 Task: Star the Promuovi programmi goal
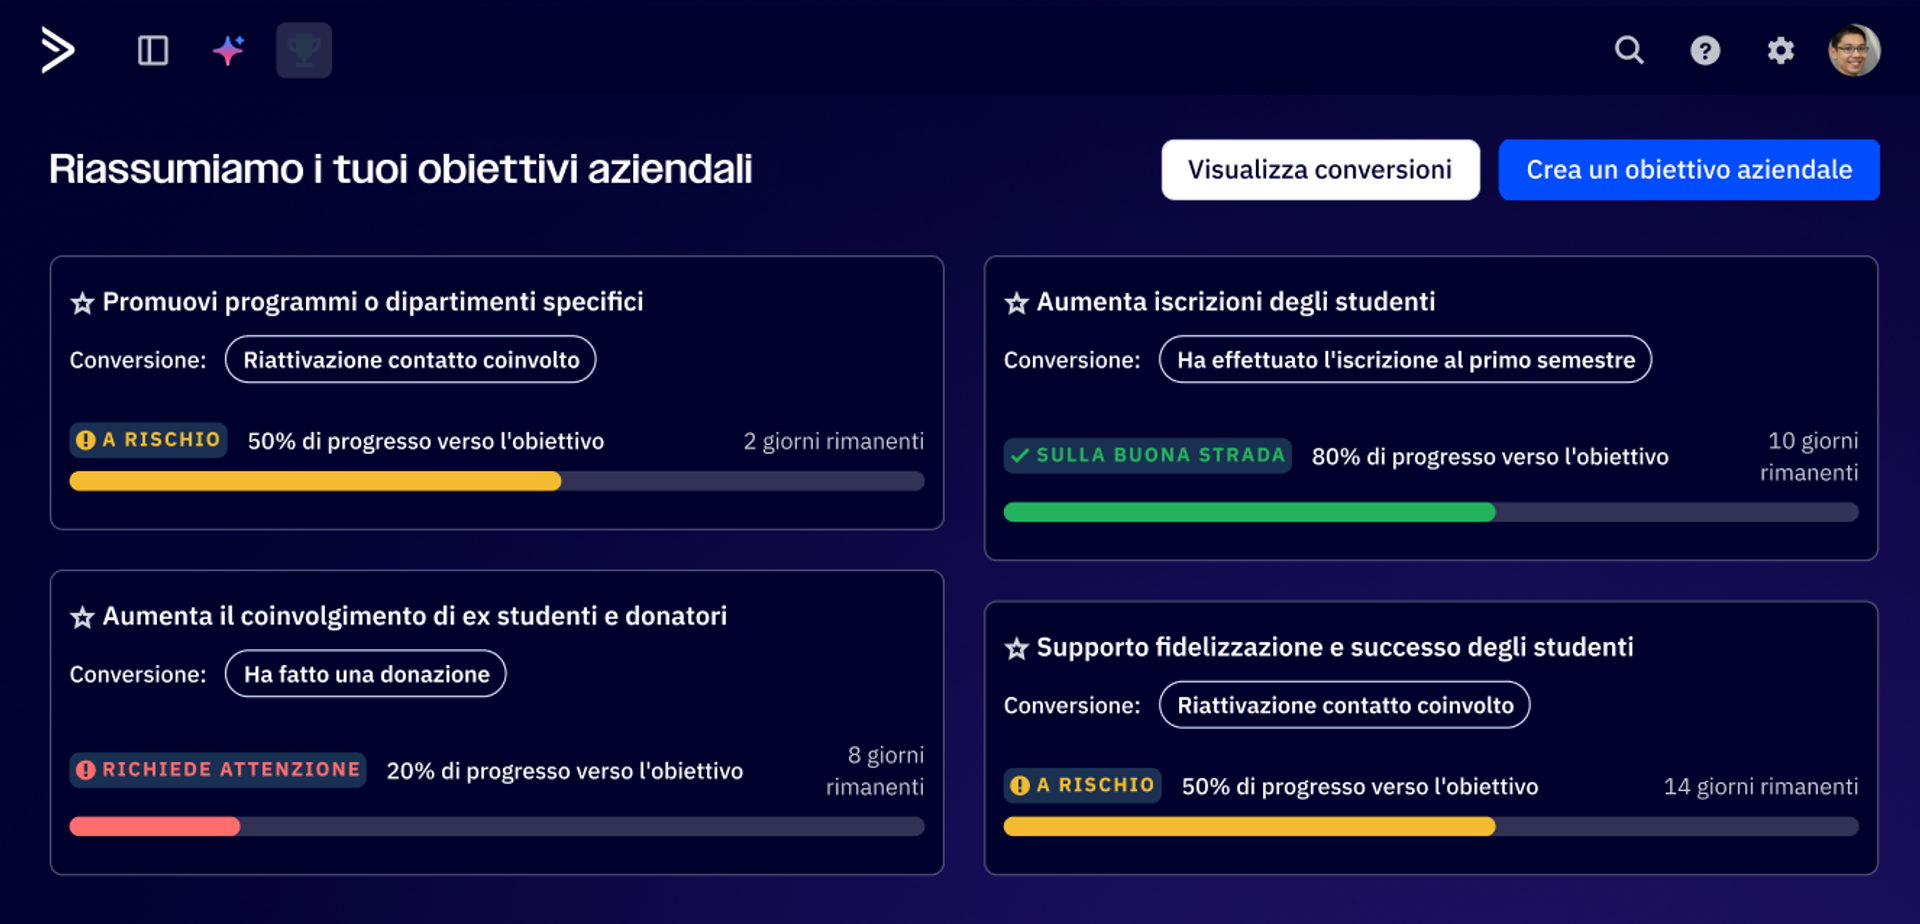(82, 303)
